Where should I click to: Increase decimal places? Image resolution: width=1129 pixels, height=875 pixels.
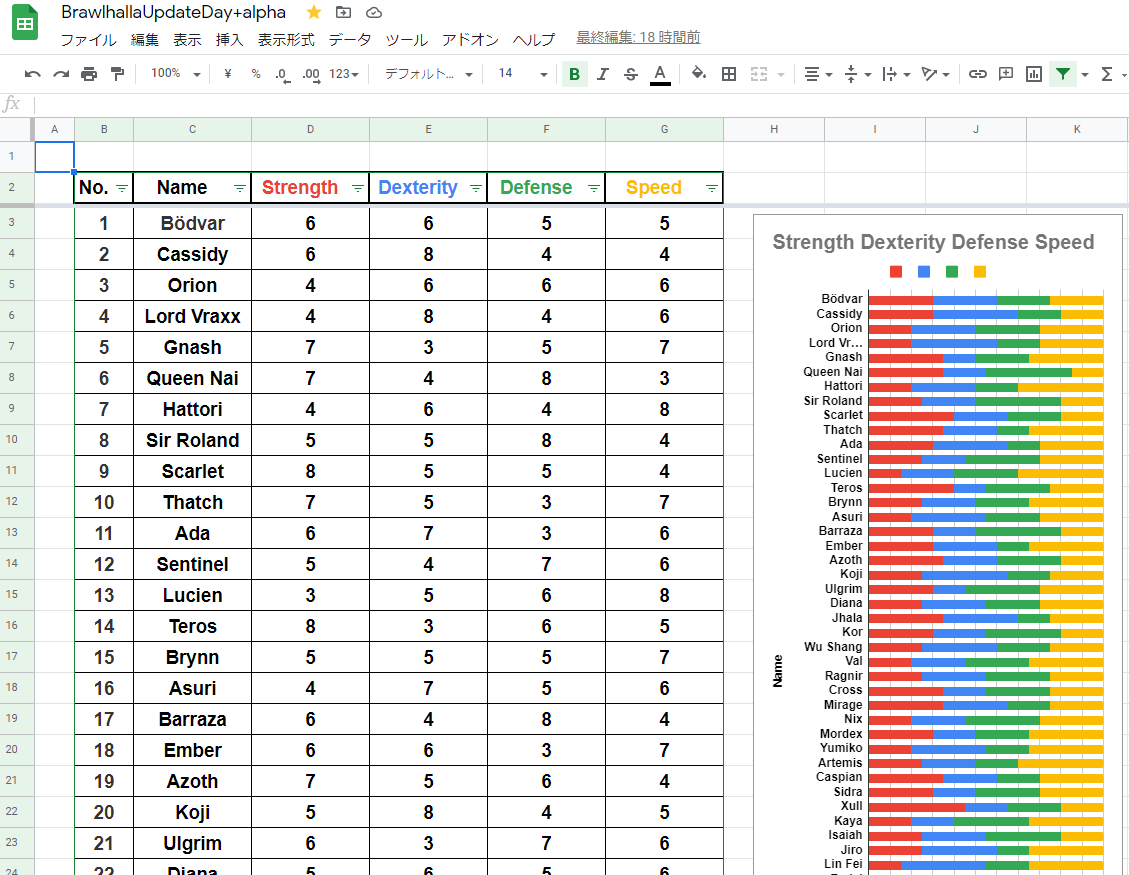pos(311,74)
